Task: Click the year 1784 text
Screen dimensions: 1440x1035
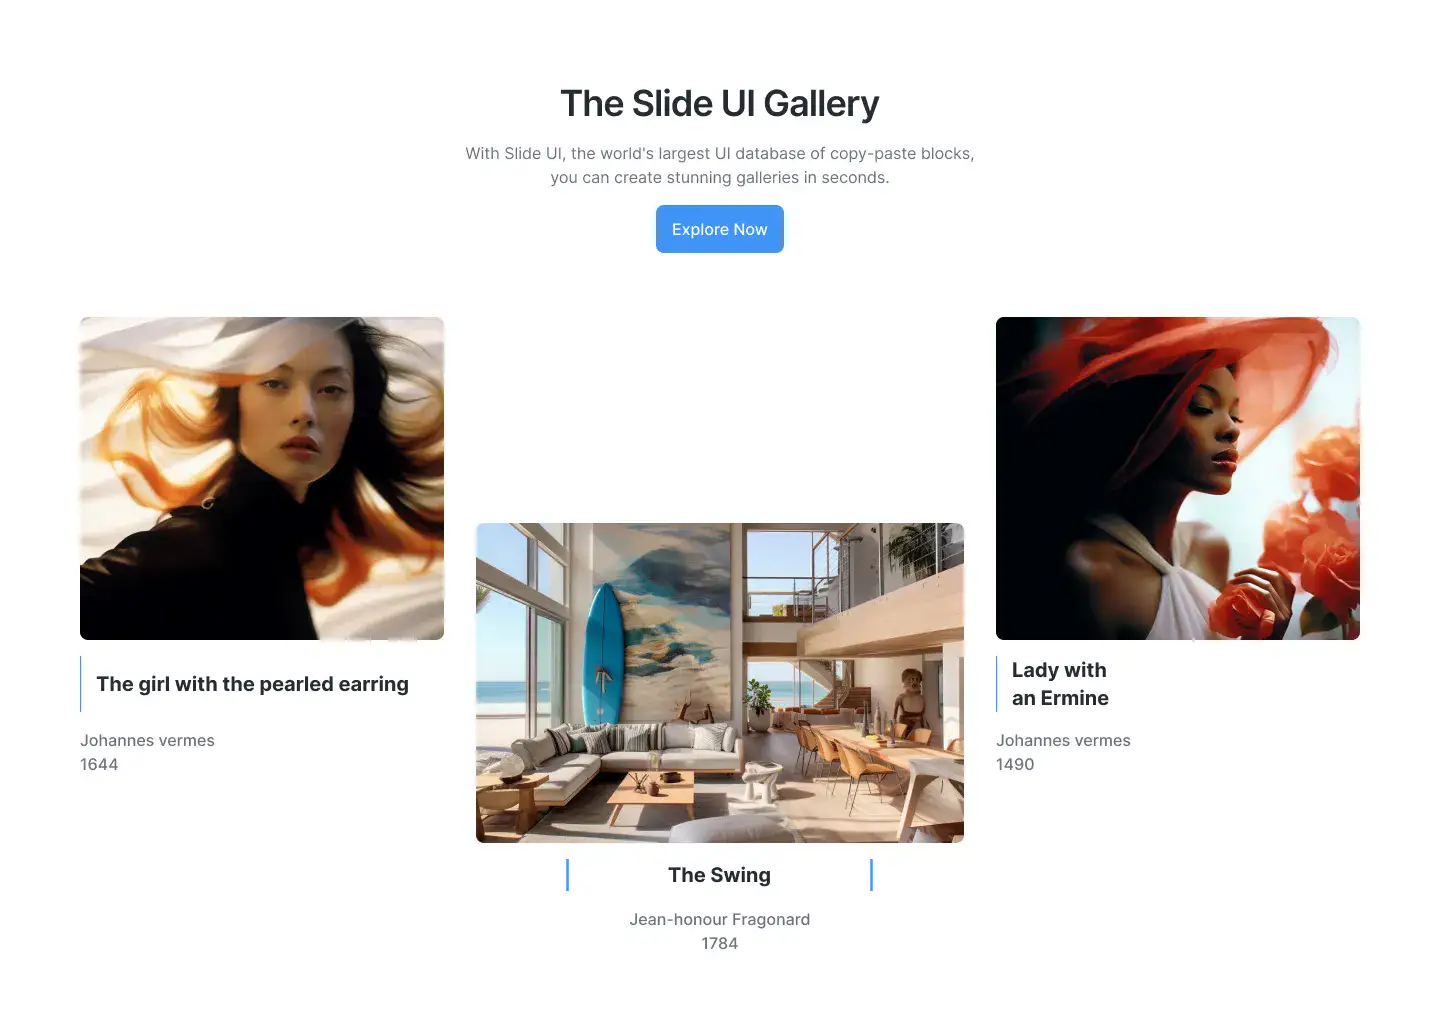Action: point(720,943)
